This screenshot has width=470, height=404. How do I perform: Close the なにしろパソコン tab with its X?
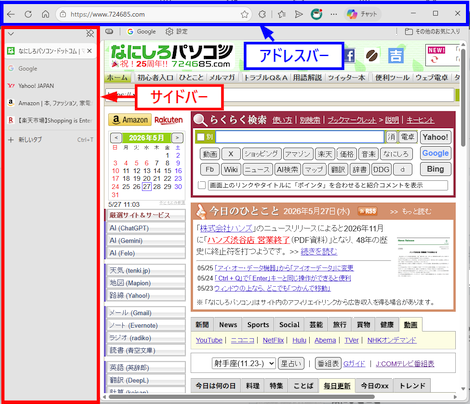click(89, 51)
